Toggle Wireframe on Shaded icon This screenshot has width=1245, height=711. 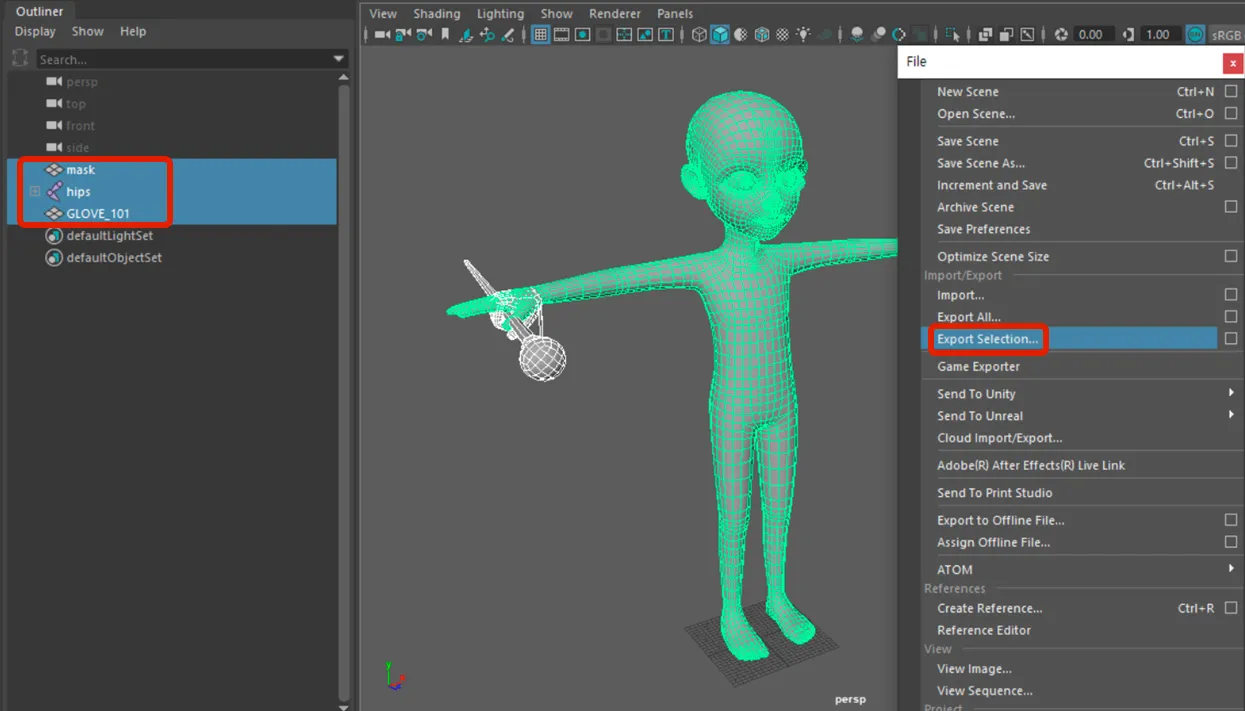click(x=762, y=35)
